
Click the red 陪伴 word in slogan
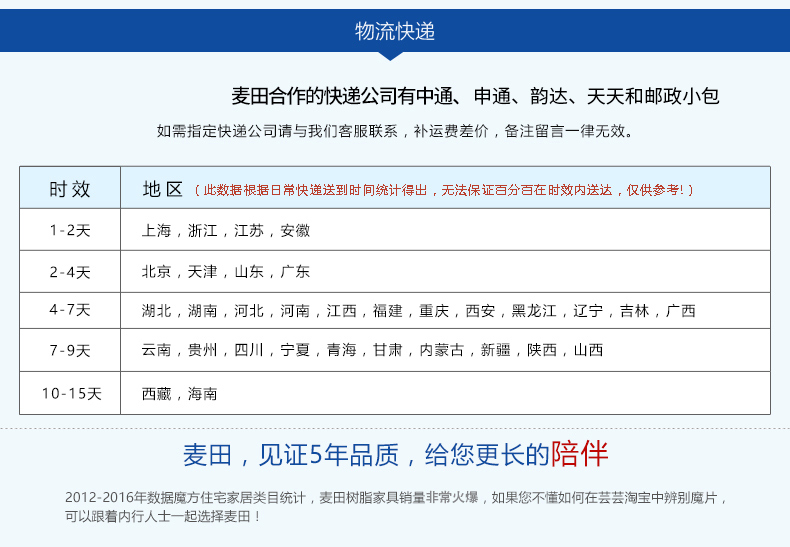579,454
